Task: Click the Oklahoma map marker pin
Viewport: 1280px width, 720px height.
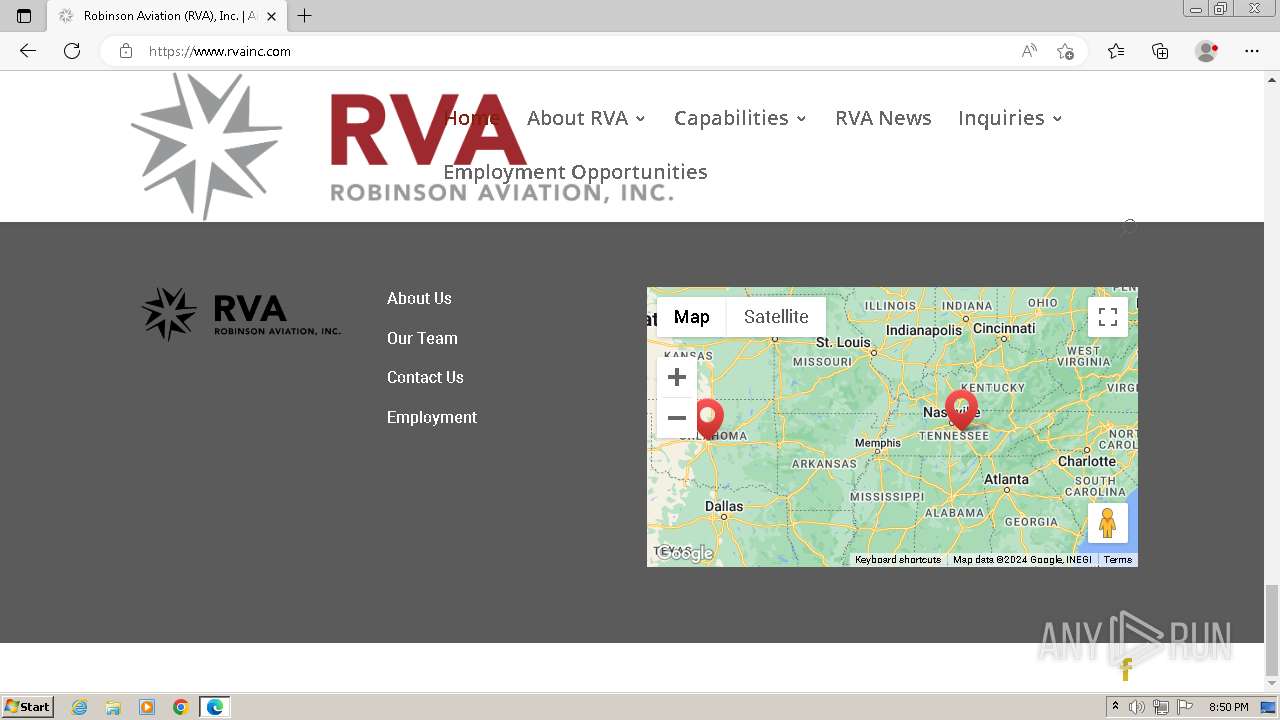Action: tap(709, 417)
